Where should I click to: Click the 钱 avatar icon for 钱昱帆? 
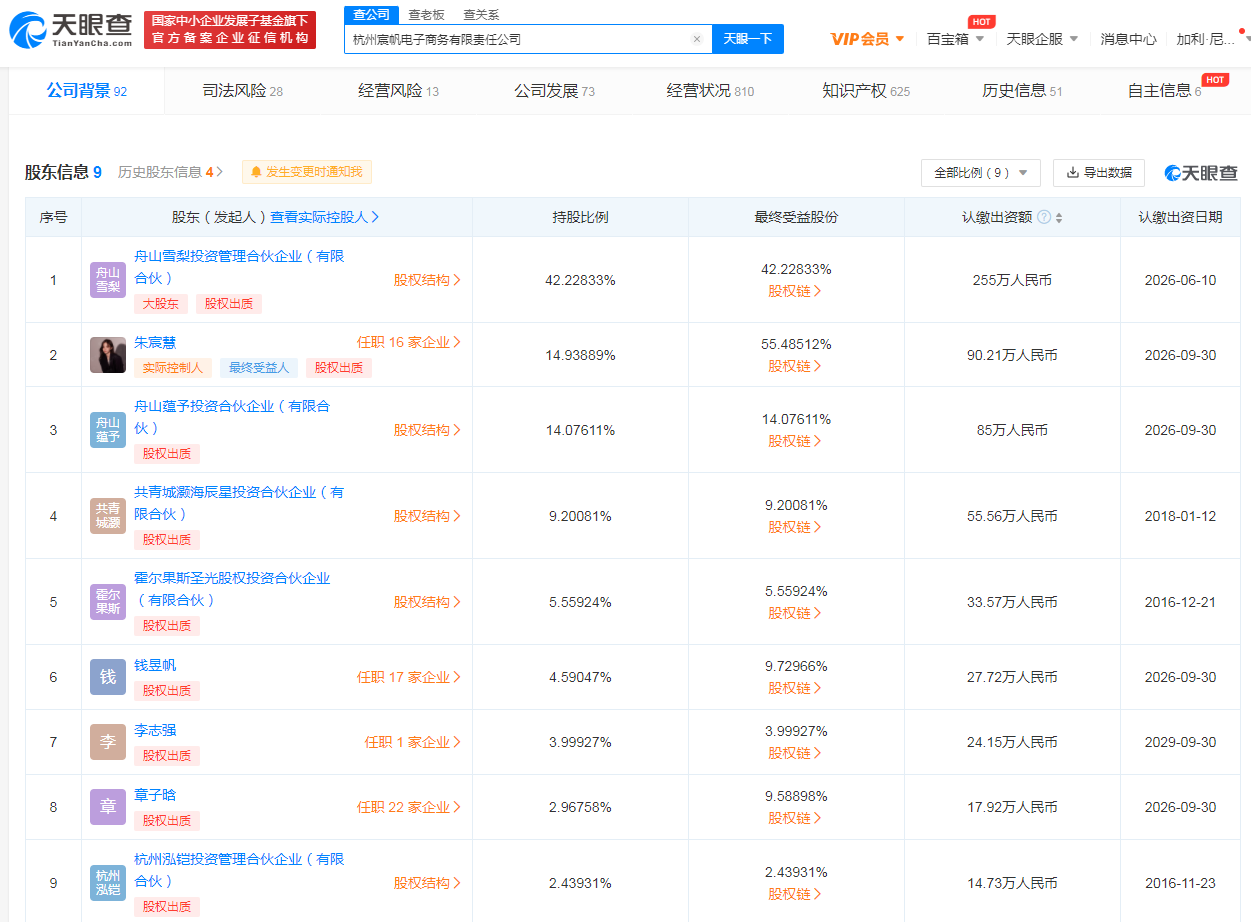click(108, 677)
